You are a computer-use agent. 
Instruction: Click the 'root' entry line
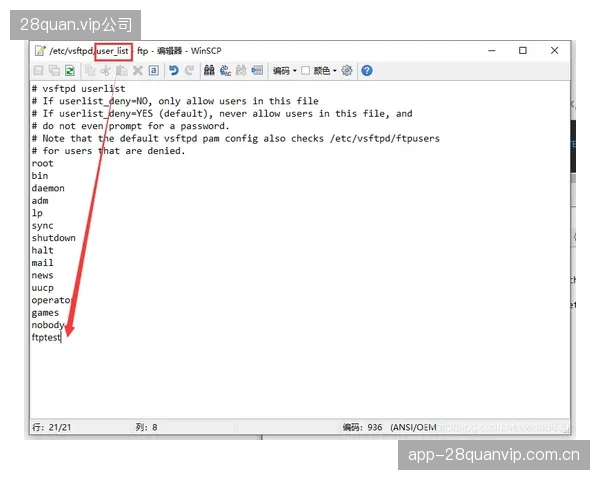42,163
